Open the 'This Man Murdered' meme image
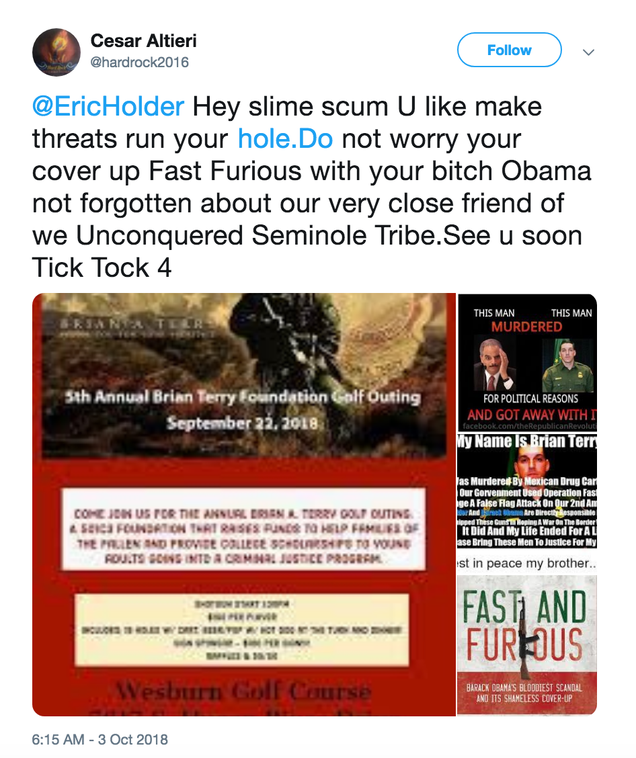636x758 pixels. pos(527,363)
